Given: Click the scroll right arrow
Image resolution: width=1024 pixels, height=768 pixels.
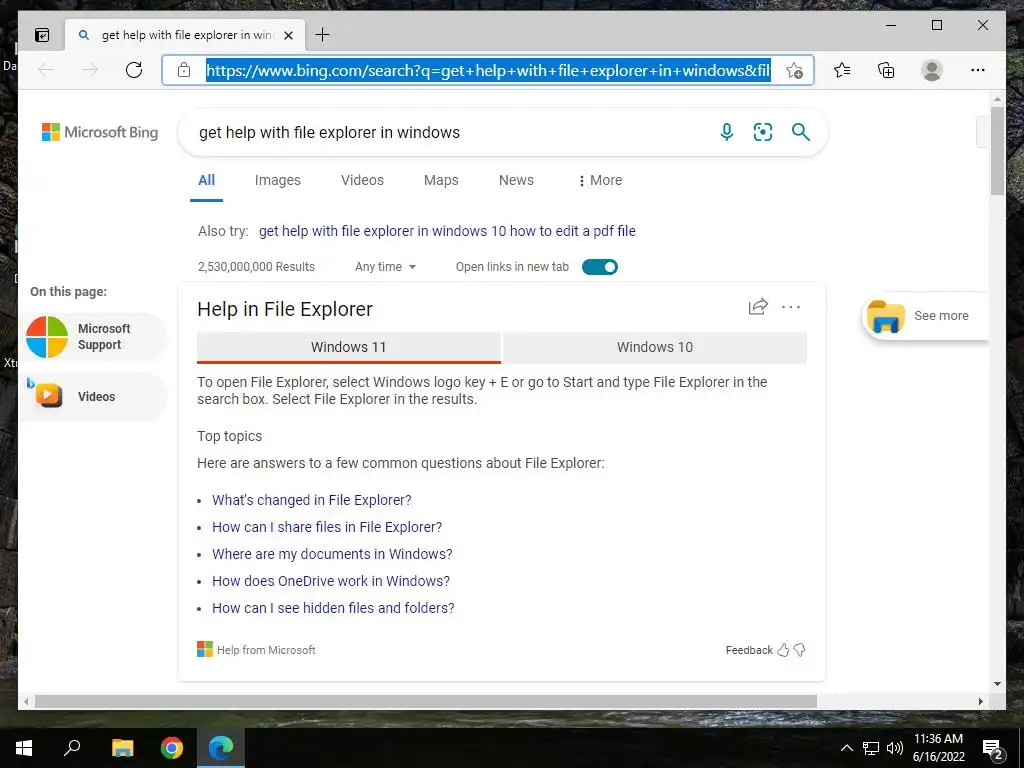Looking at the screenshot, I should coord(980,701).
